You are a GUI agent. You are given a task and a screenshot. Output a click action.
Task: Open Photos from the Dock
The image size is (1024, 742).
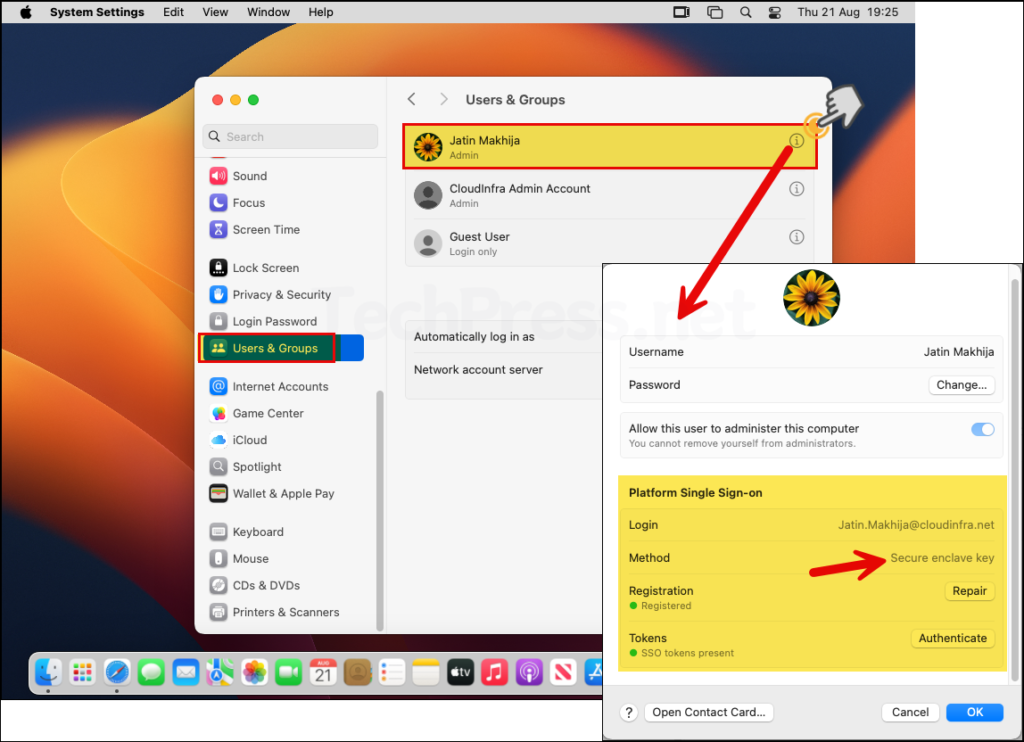[x=255, y=672]
